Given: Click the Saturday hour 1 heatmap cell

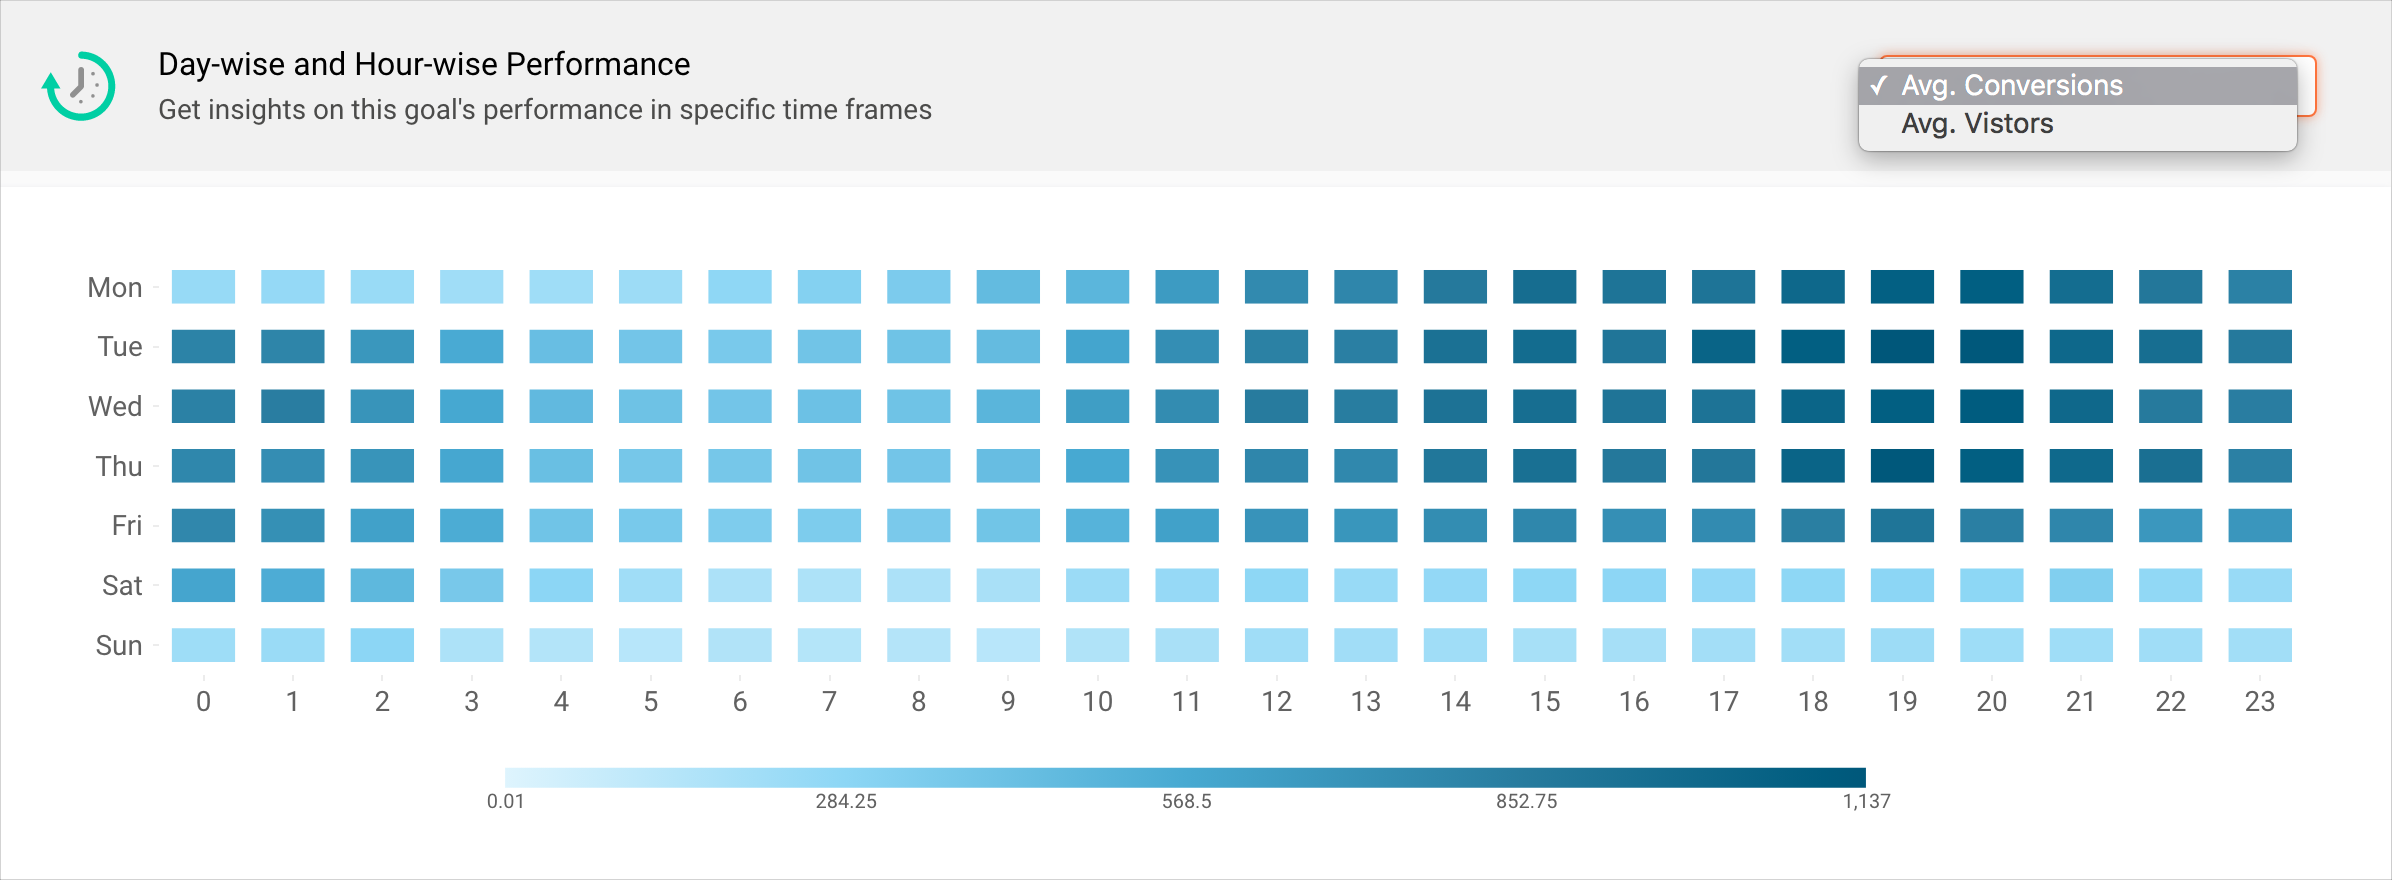Looking at the screenshot, I should click(x=292, y=585).
